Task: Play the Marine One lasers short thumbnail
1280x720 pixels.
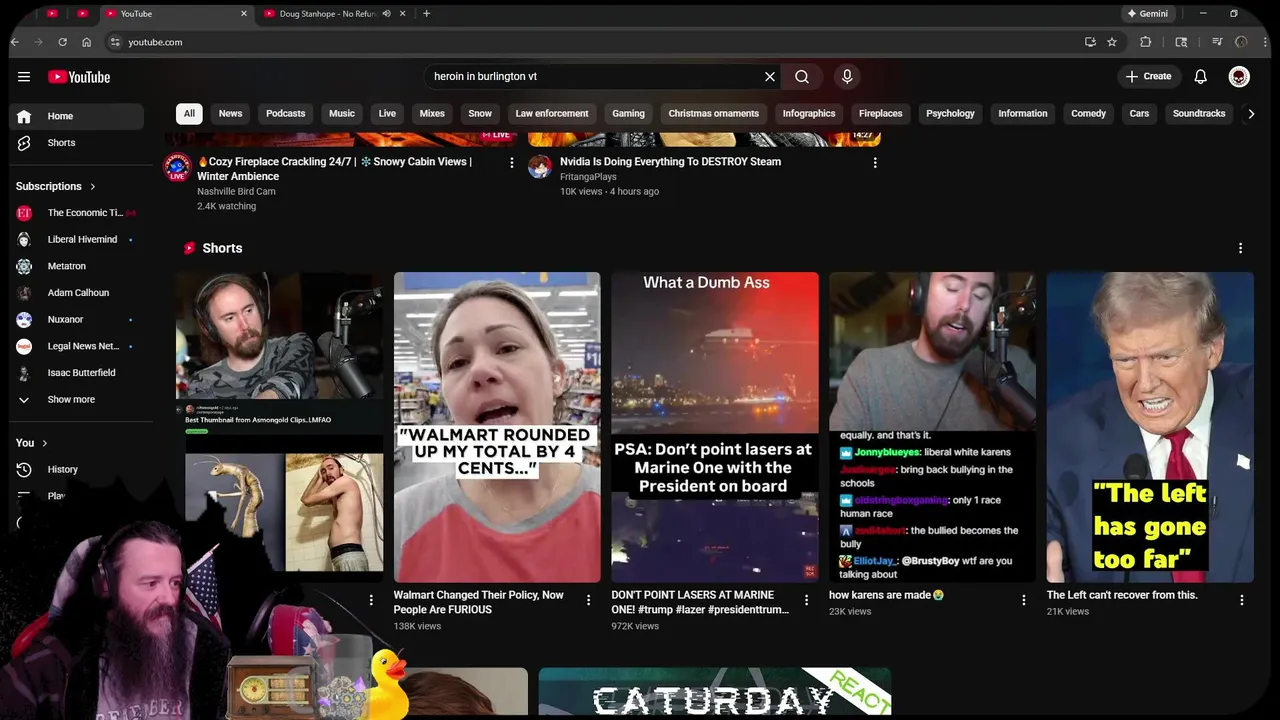Action: pyautogui.click(x=715, y=427)
